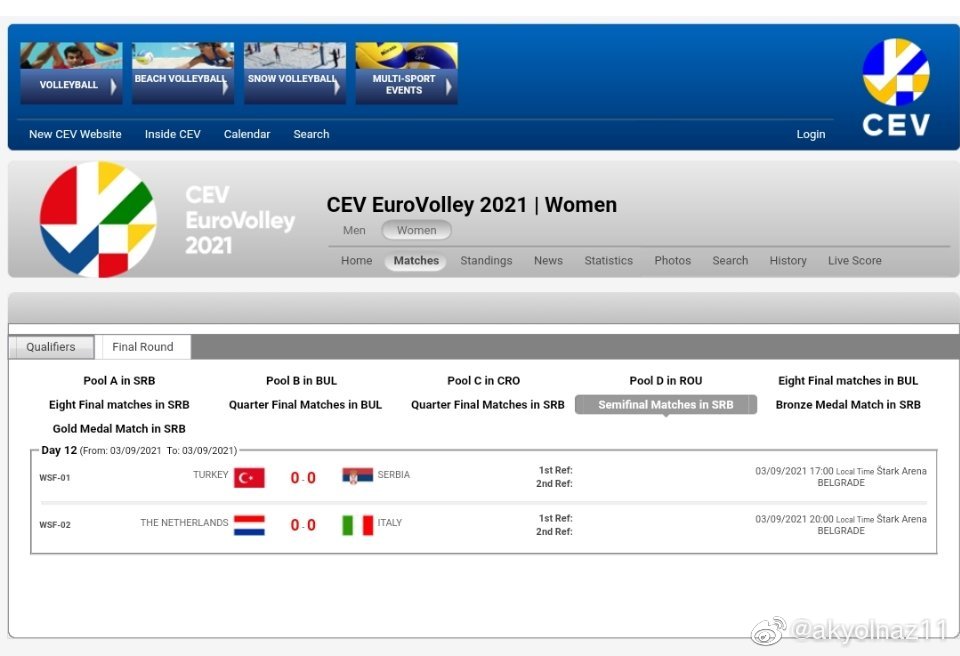Open the New CEV Website link
The width and height of the screenshot is (960, 656).
(x=75, y=134)
